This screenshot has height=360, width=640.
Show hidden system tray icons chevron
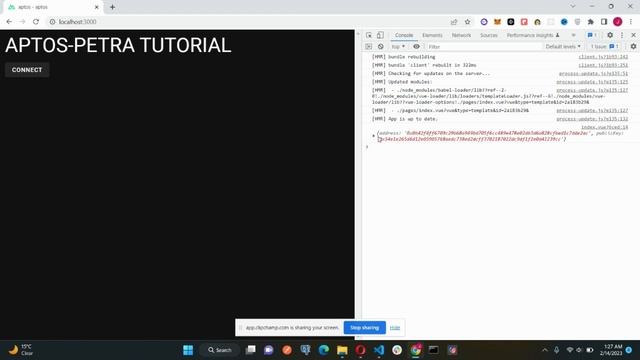(x=545, y=350)
